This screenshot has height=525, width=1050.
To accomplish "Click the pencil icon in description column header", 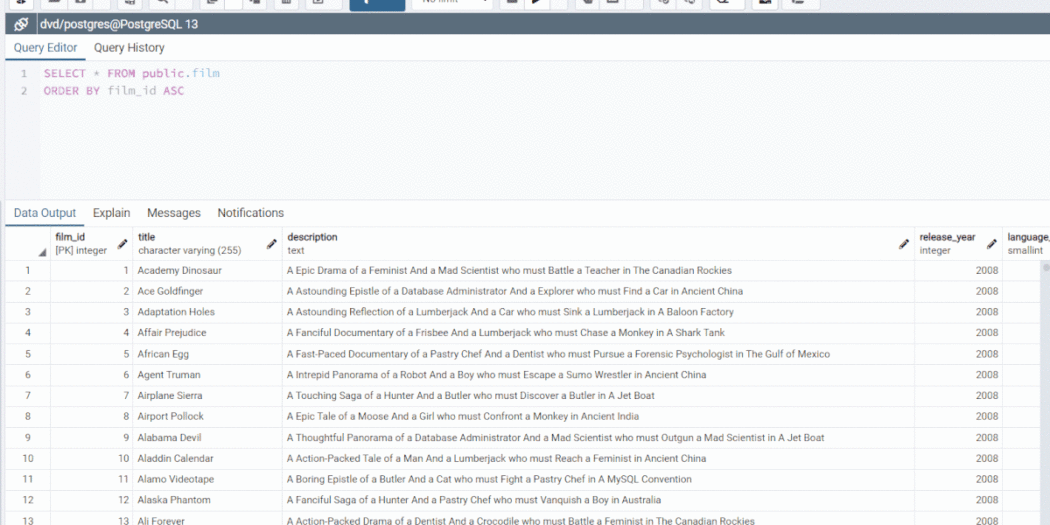I will pyautogui.click(x=904, y=244).
